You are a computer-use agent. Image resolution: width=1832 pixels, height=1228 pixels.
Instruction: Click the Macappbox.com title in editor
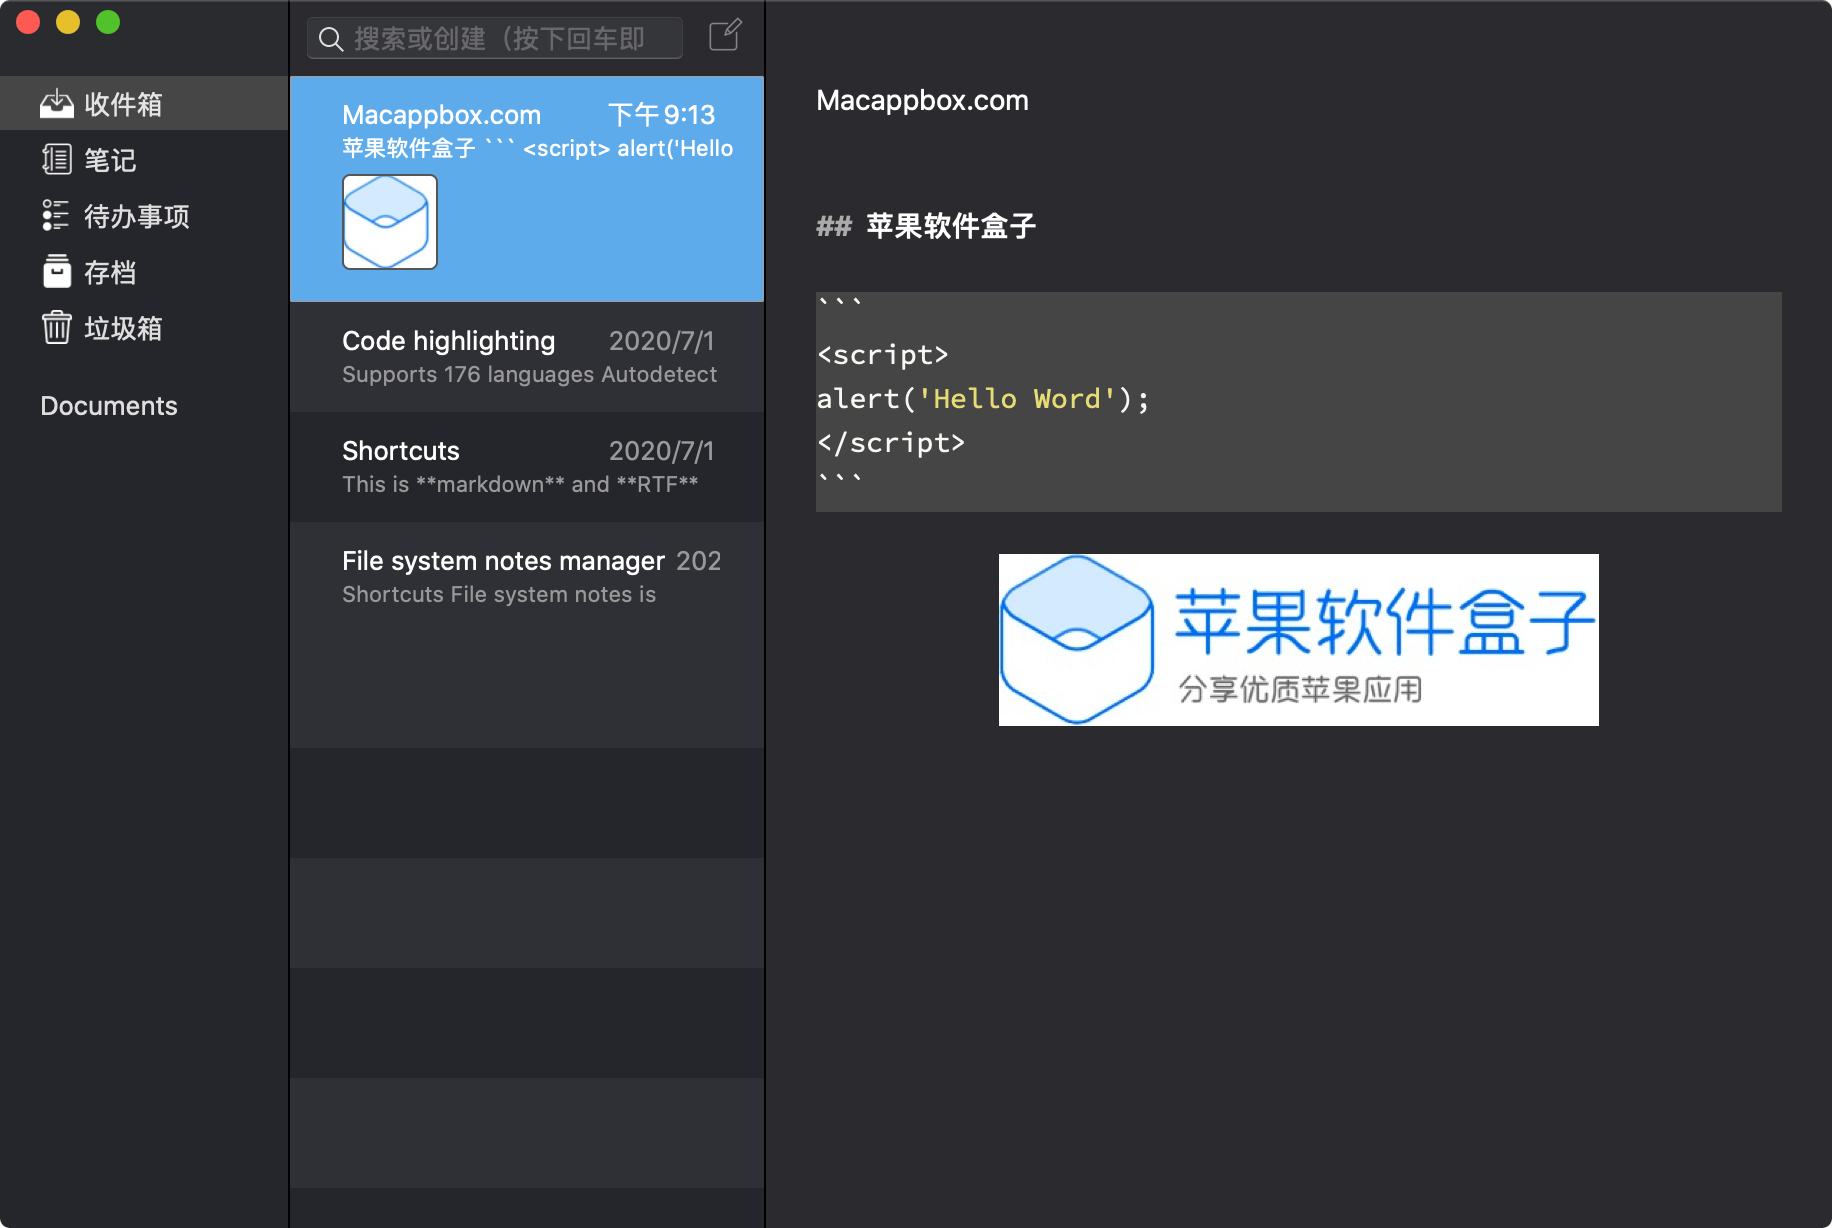pos(922,100)
